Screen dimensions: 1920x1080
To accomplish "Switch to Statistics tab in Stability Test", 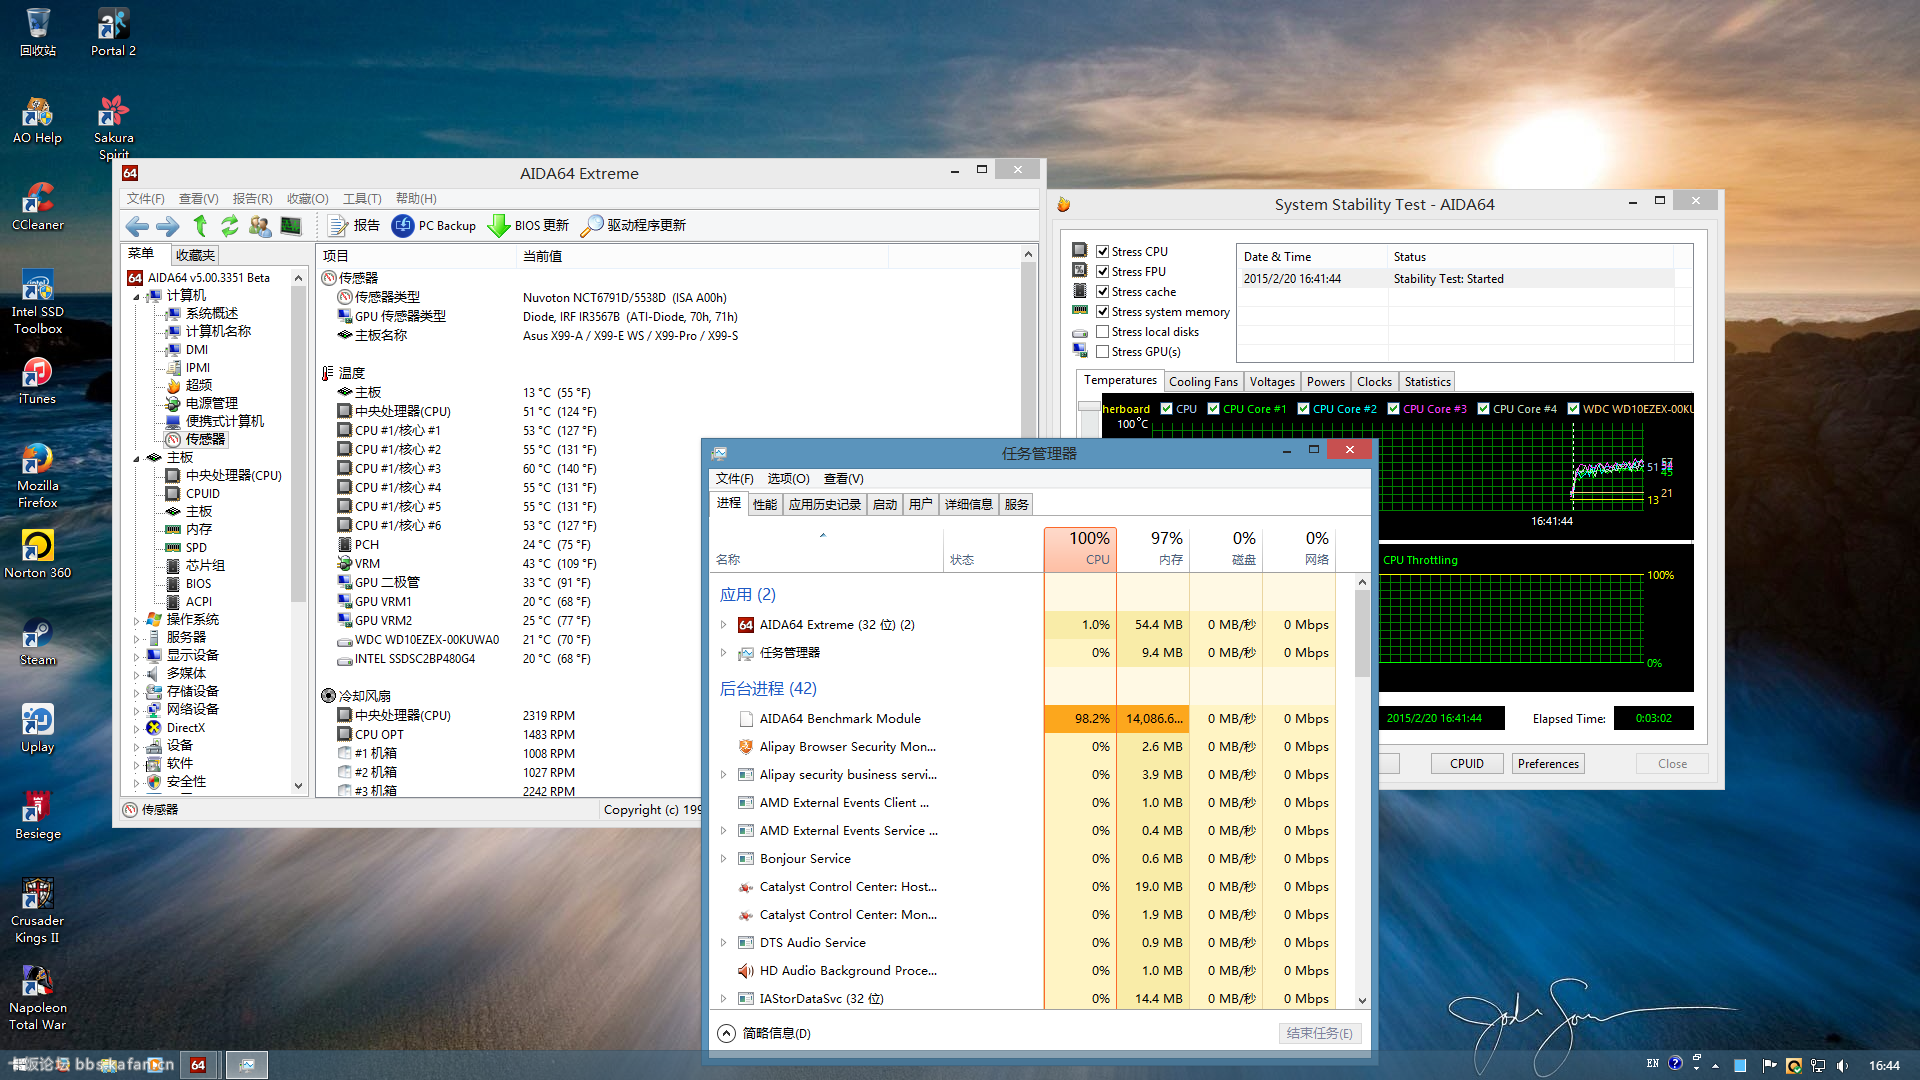I will click(1427, 382).
